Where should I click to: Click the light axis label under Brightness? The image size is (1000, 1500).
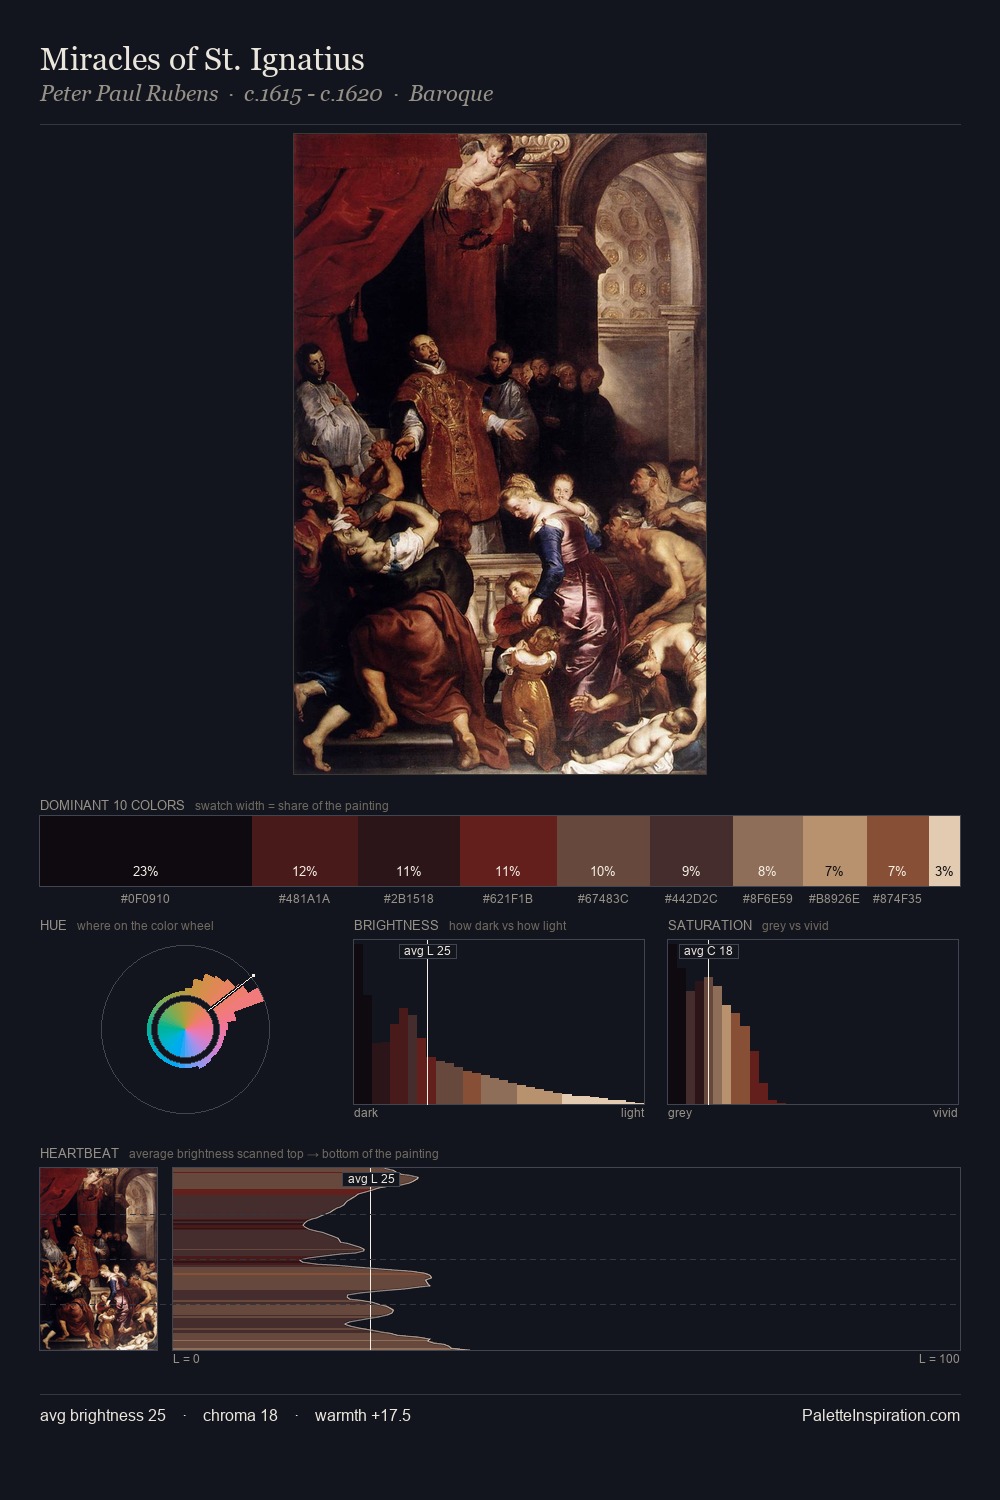coord(632,1113)
